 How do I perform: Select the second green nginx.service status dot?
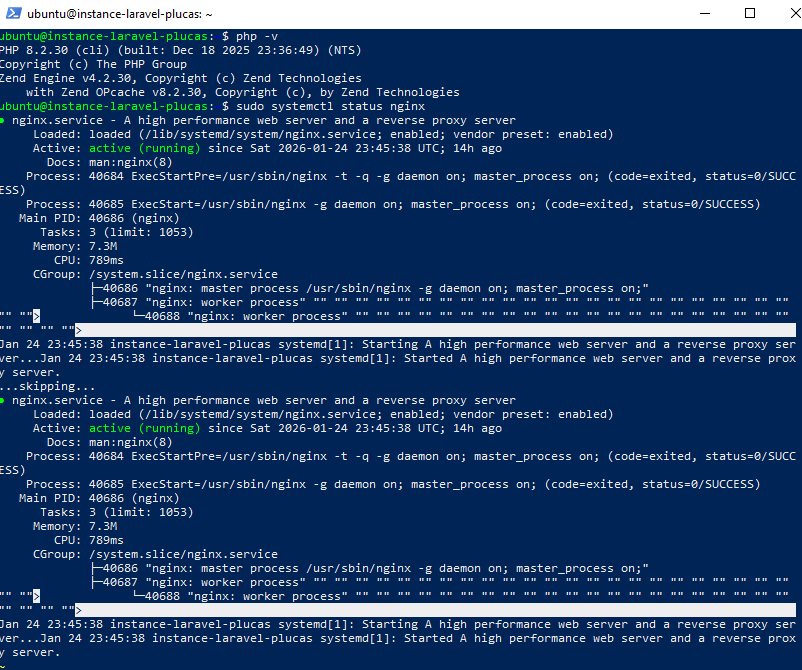point(8,399)
